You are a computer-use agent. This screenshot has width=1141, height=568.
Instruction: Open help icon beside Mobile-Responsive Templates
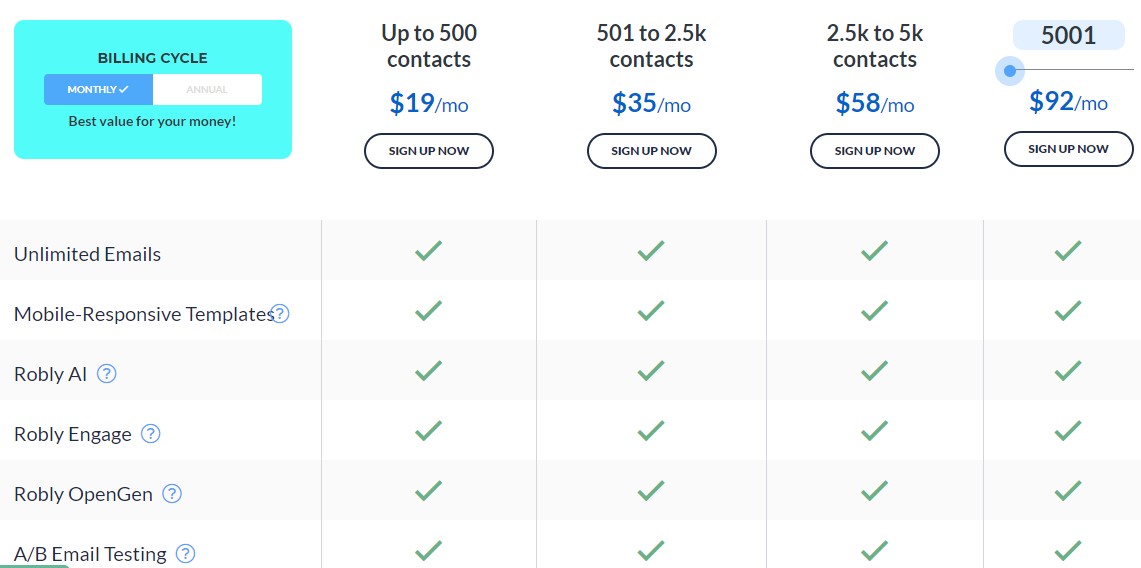click(x=280, y=314)
